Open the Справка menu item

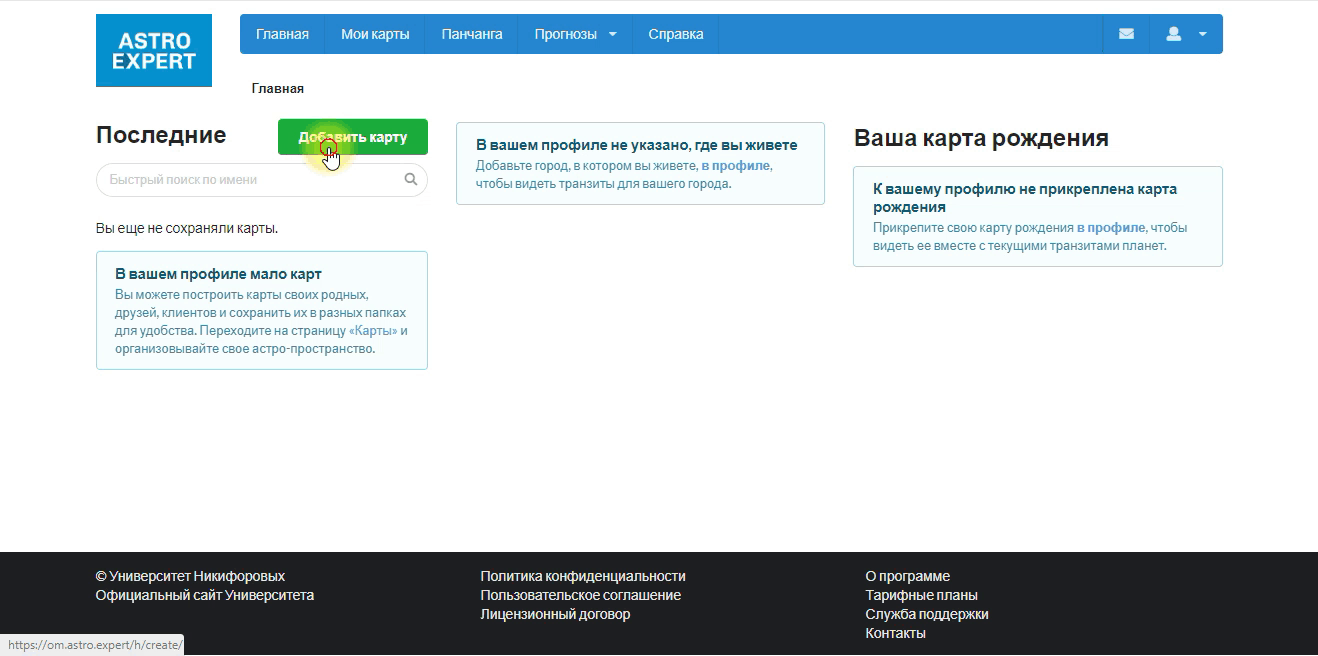click(676, 34)
